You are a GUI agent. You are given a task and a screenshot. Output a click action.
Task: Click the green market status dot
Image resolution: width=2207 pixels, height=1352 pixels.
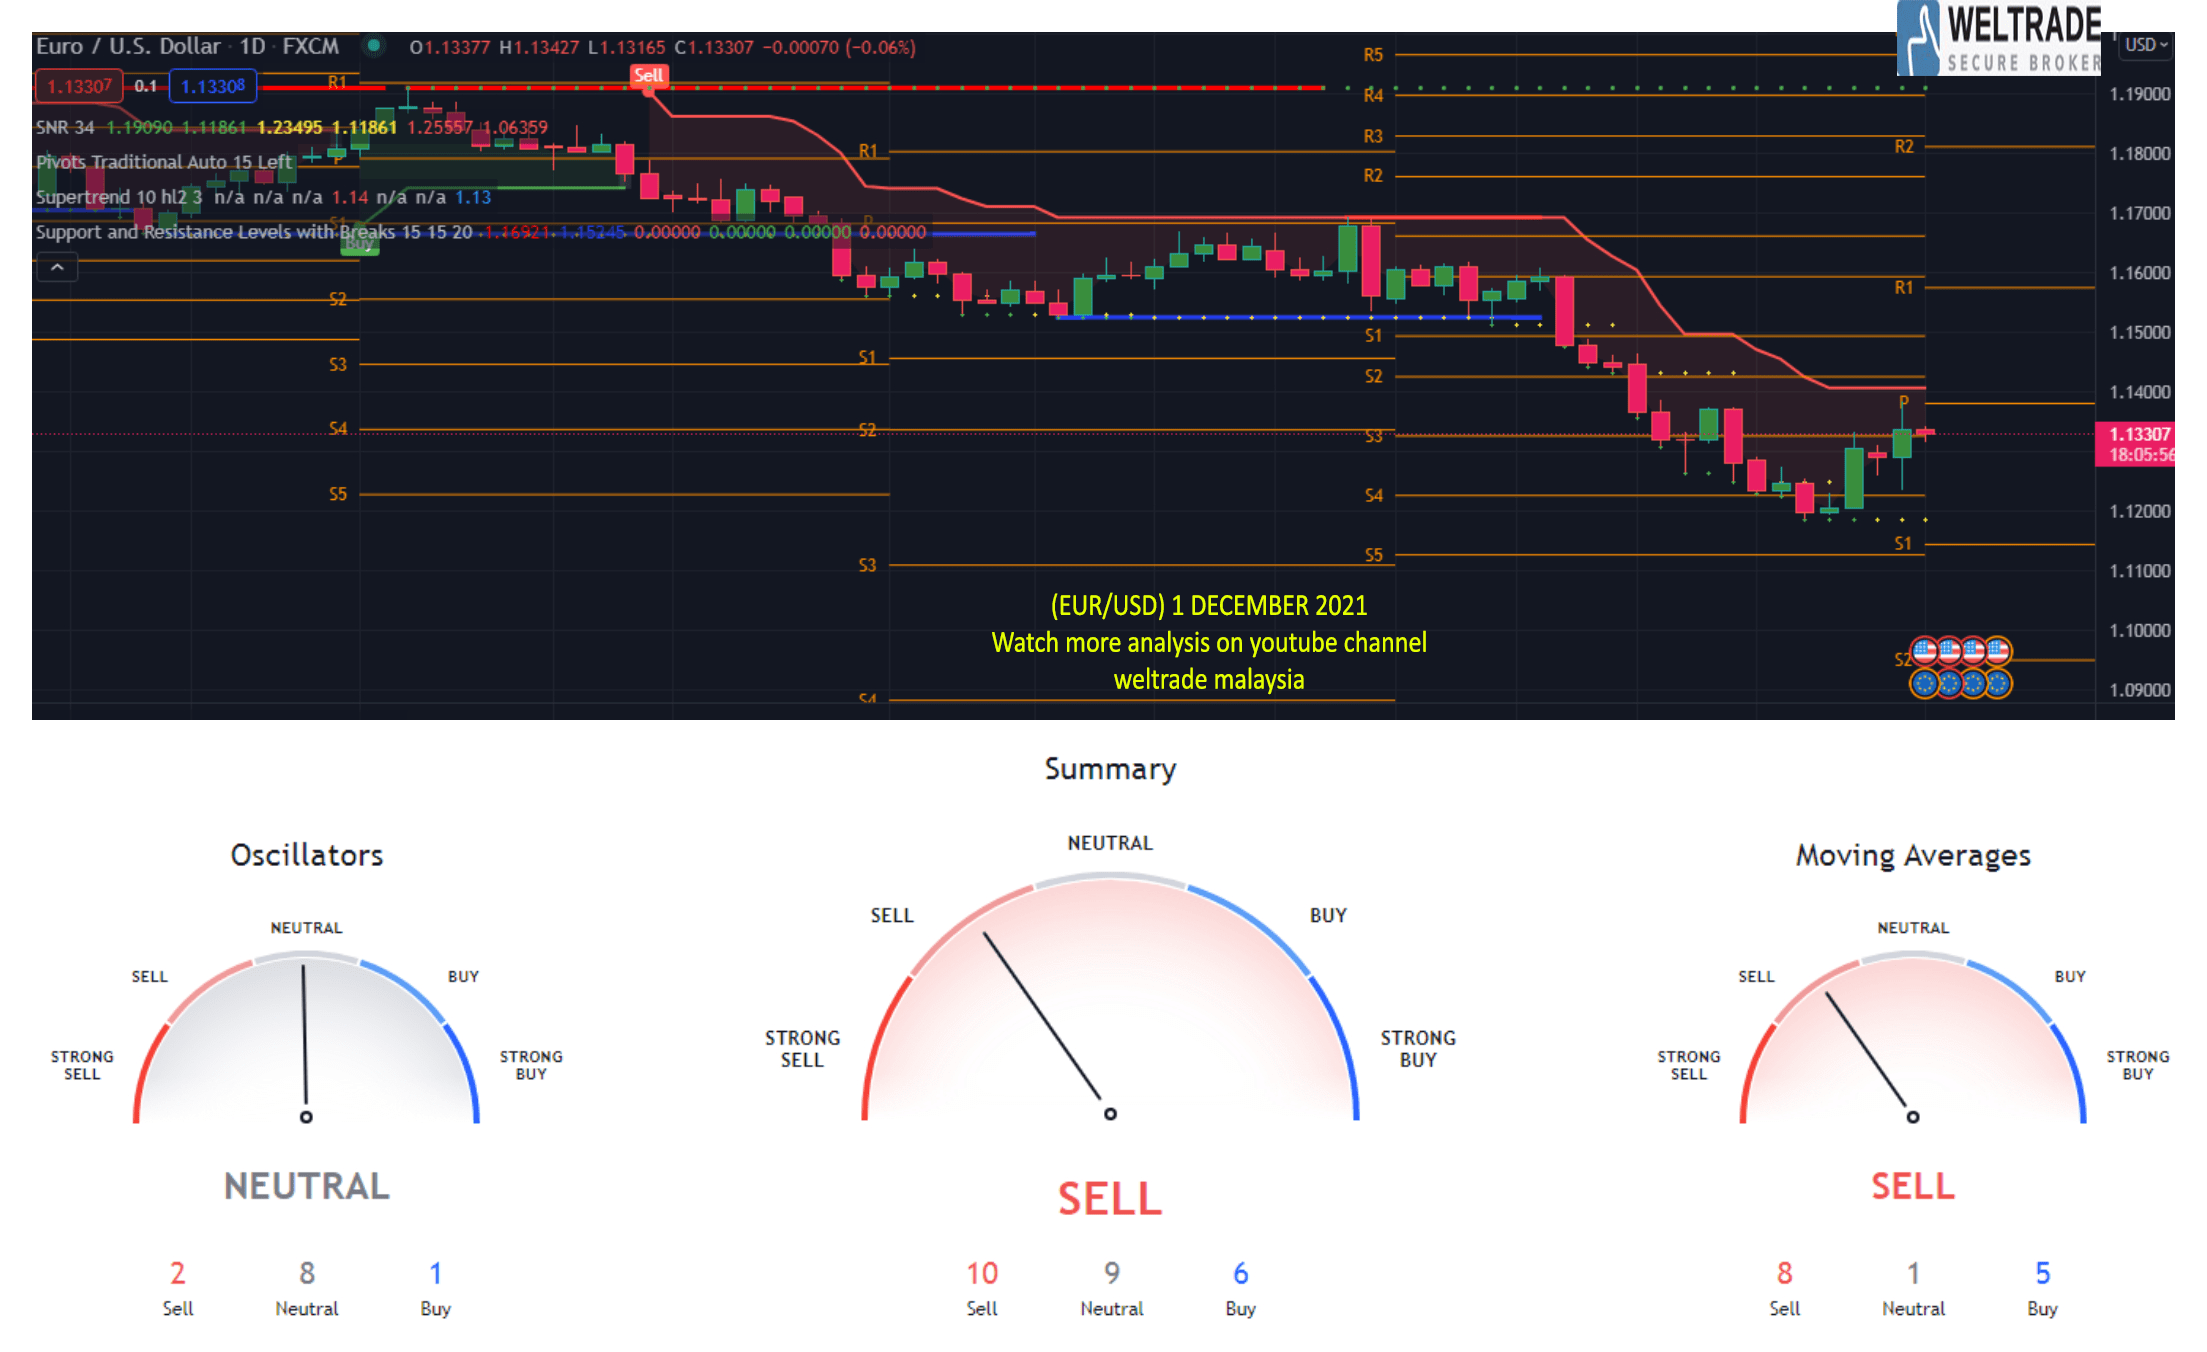[x=374, y=46]
